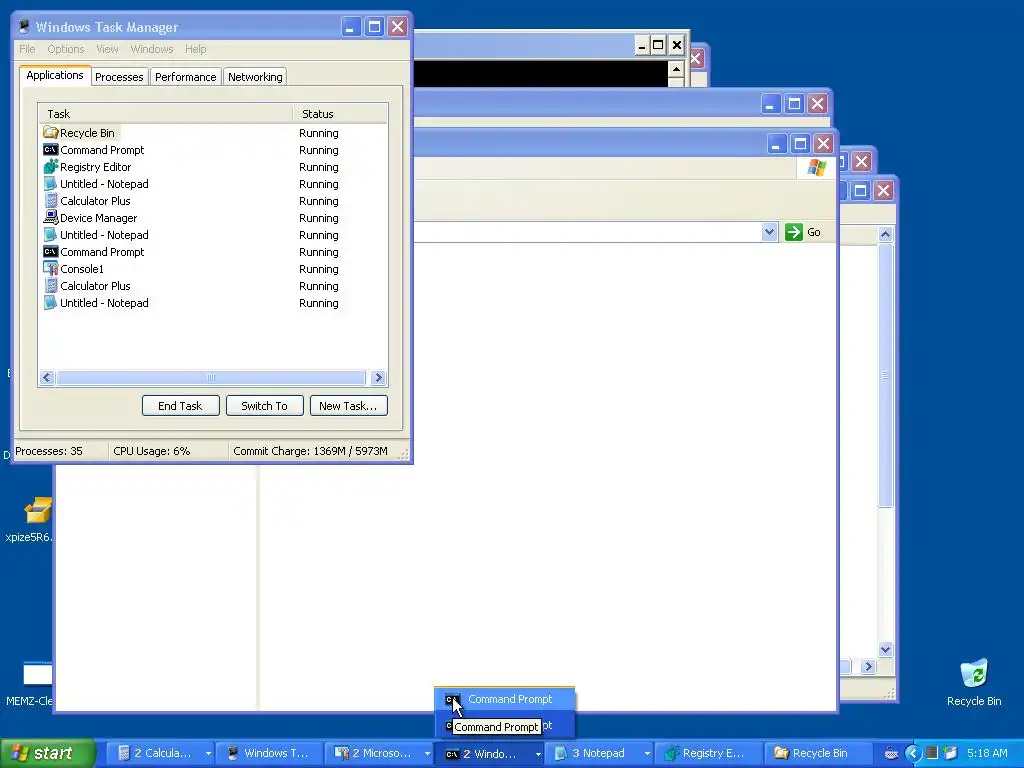1024x768 pixels.
Task: Open the Windows menu in Task Manager
Action: point(152,49)
